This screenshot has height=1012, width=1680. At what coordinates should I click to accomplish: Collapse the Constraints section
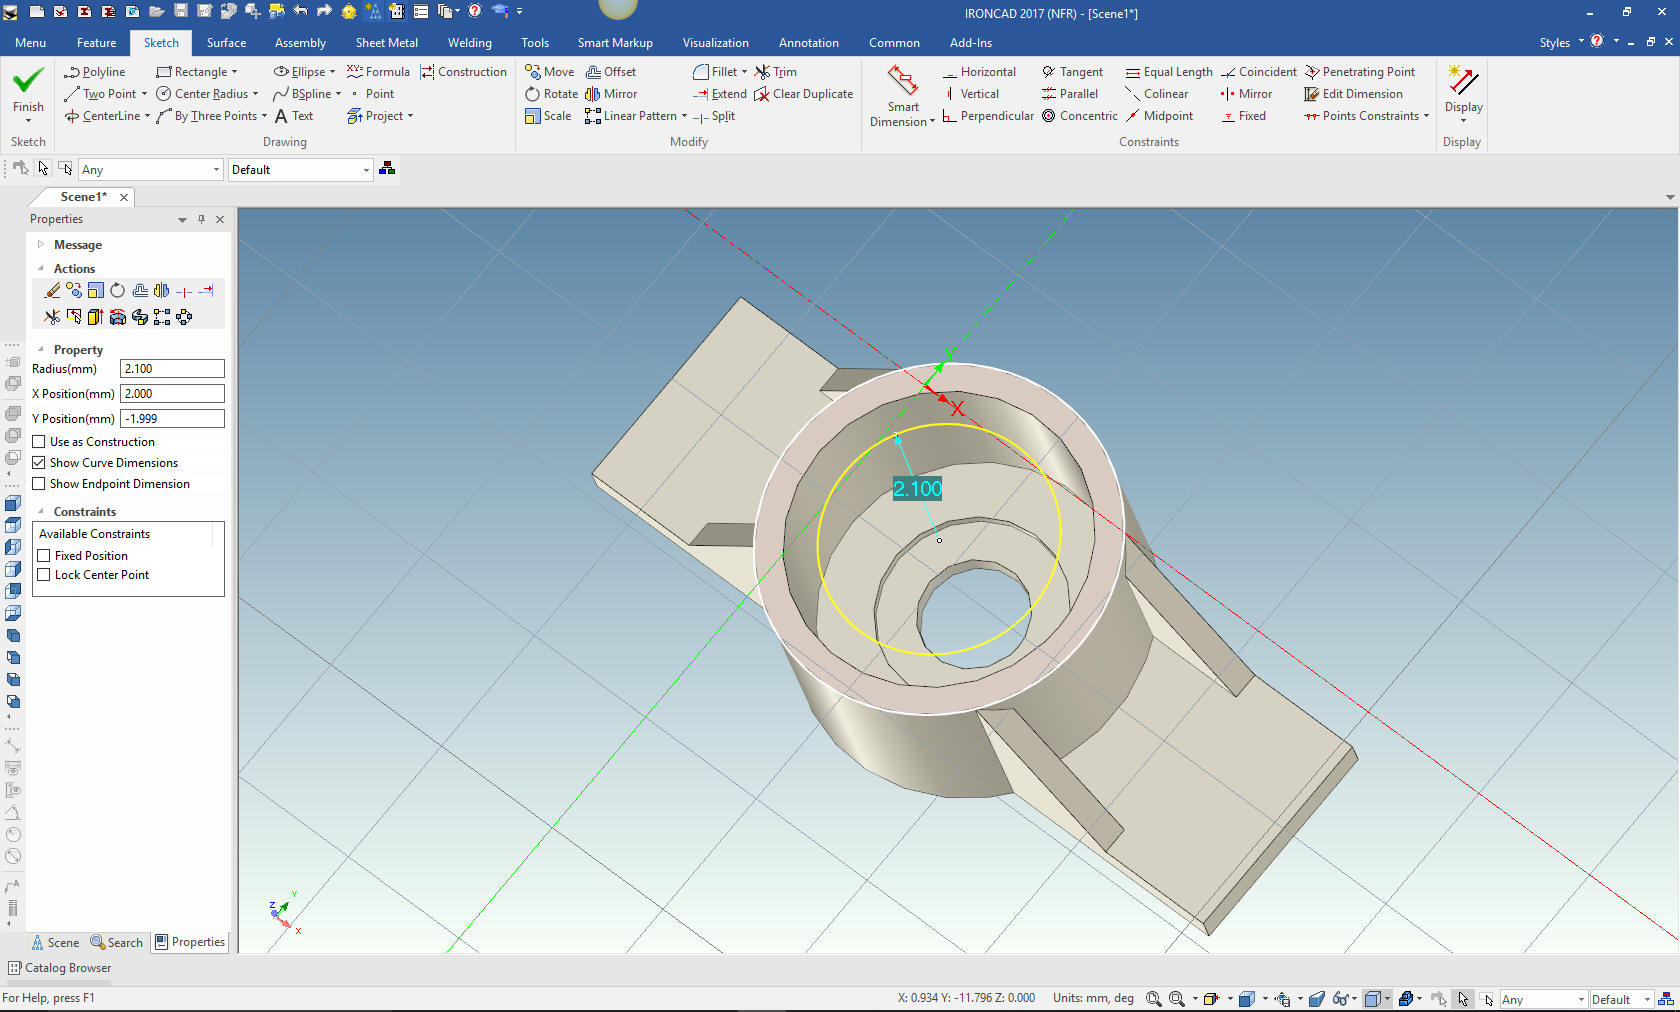[41, 512]
